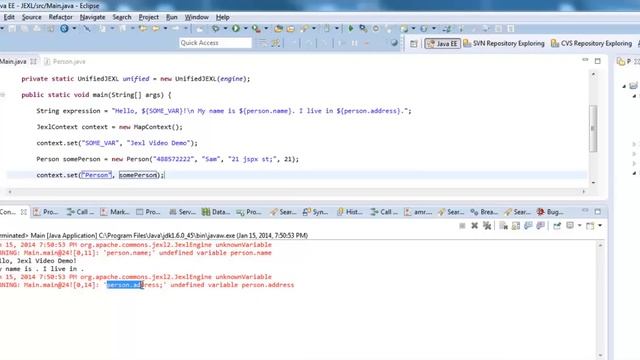Switch to the Mark... tab in bottom panel
640x360 pixels.
(x=115, y=212)
